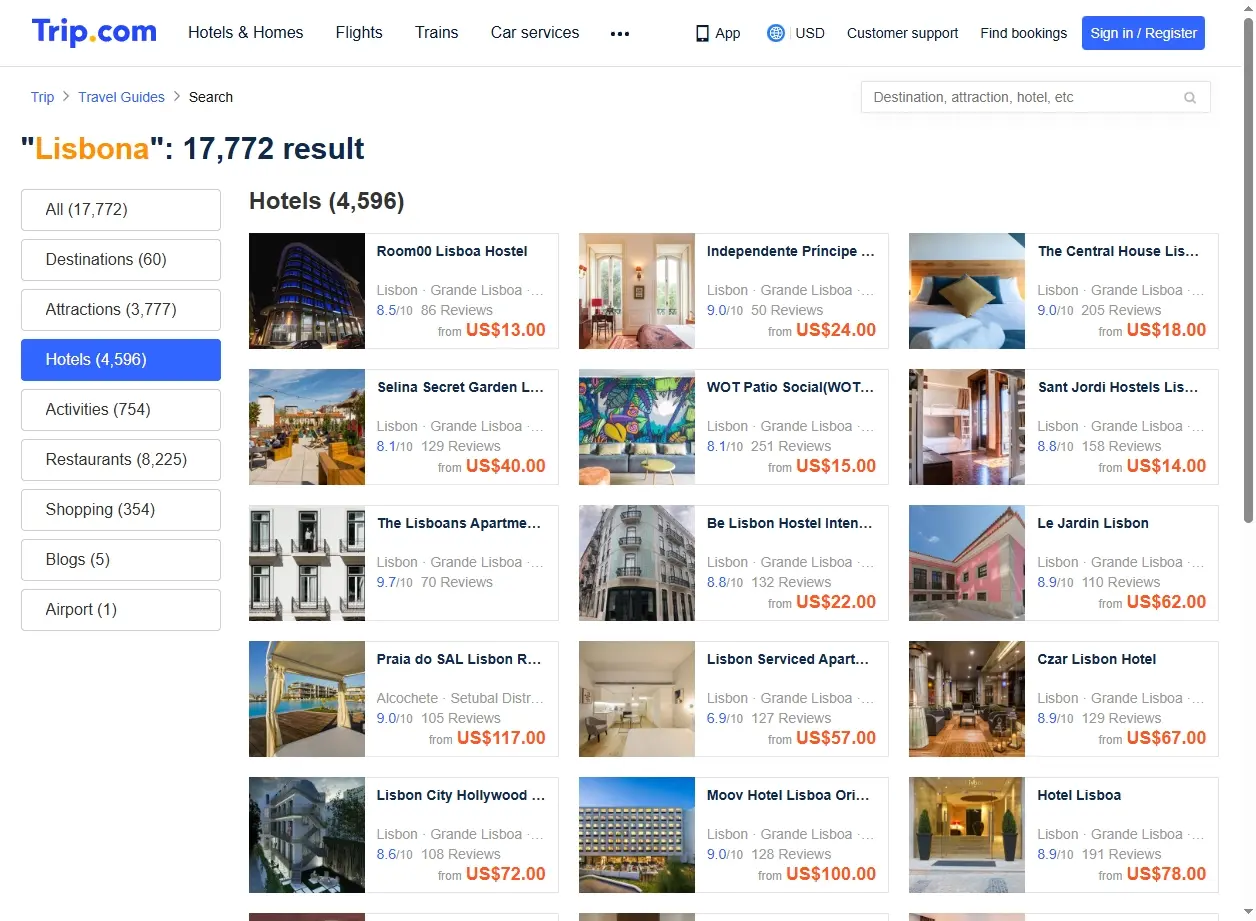Open The Lisboans Apartments thumbnail

(x=307, y=563)
